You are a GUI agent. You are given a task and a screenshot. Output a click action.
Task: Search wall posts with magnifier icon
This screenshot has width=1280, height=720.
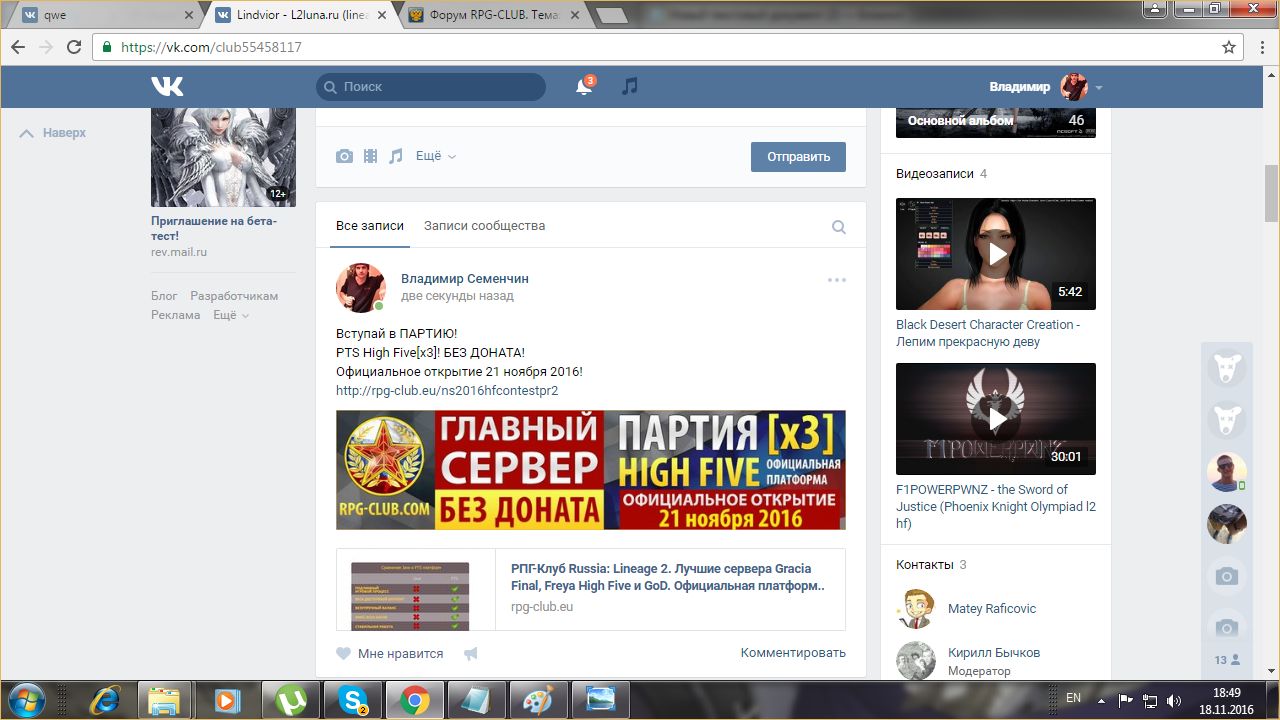pos(839,227)
